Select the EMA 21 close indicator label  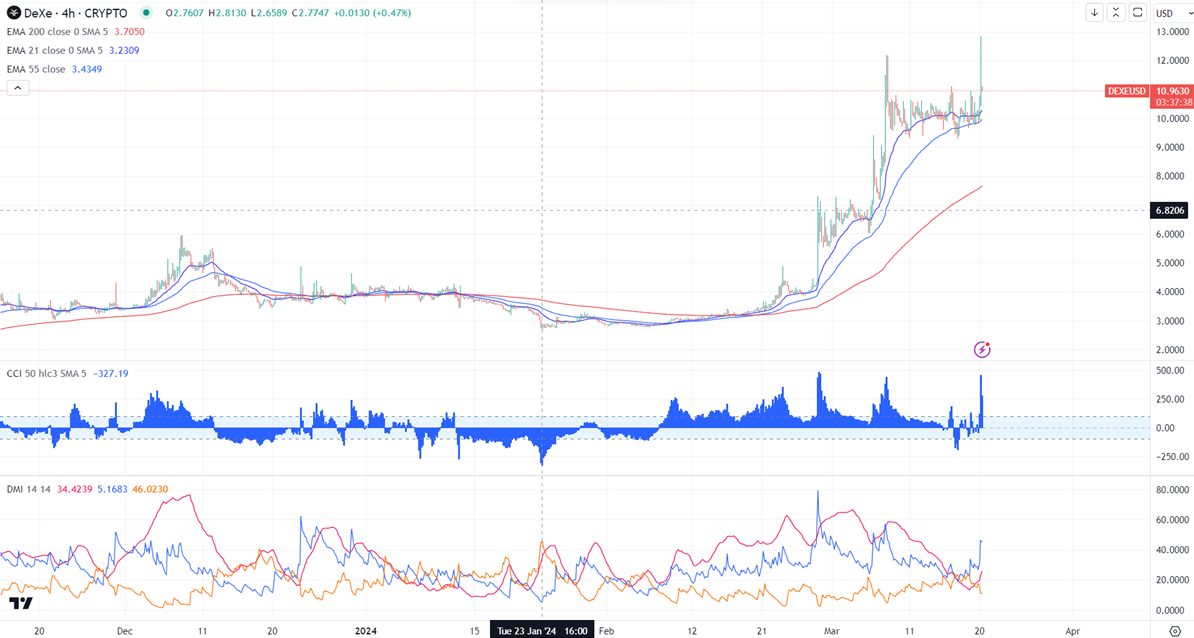coord(55,50)
